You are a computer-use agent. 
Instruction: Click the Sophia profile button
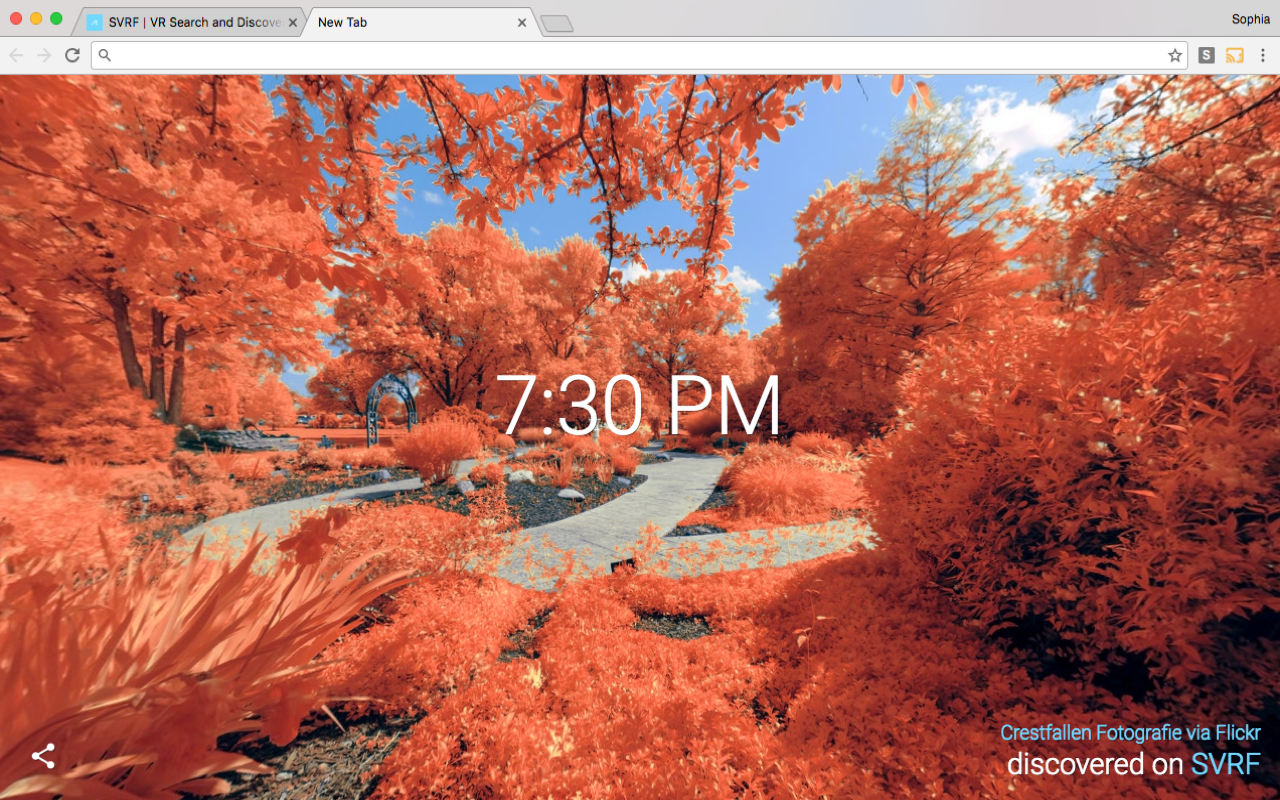coord(1250,19)
